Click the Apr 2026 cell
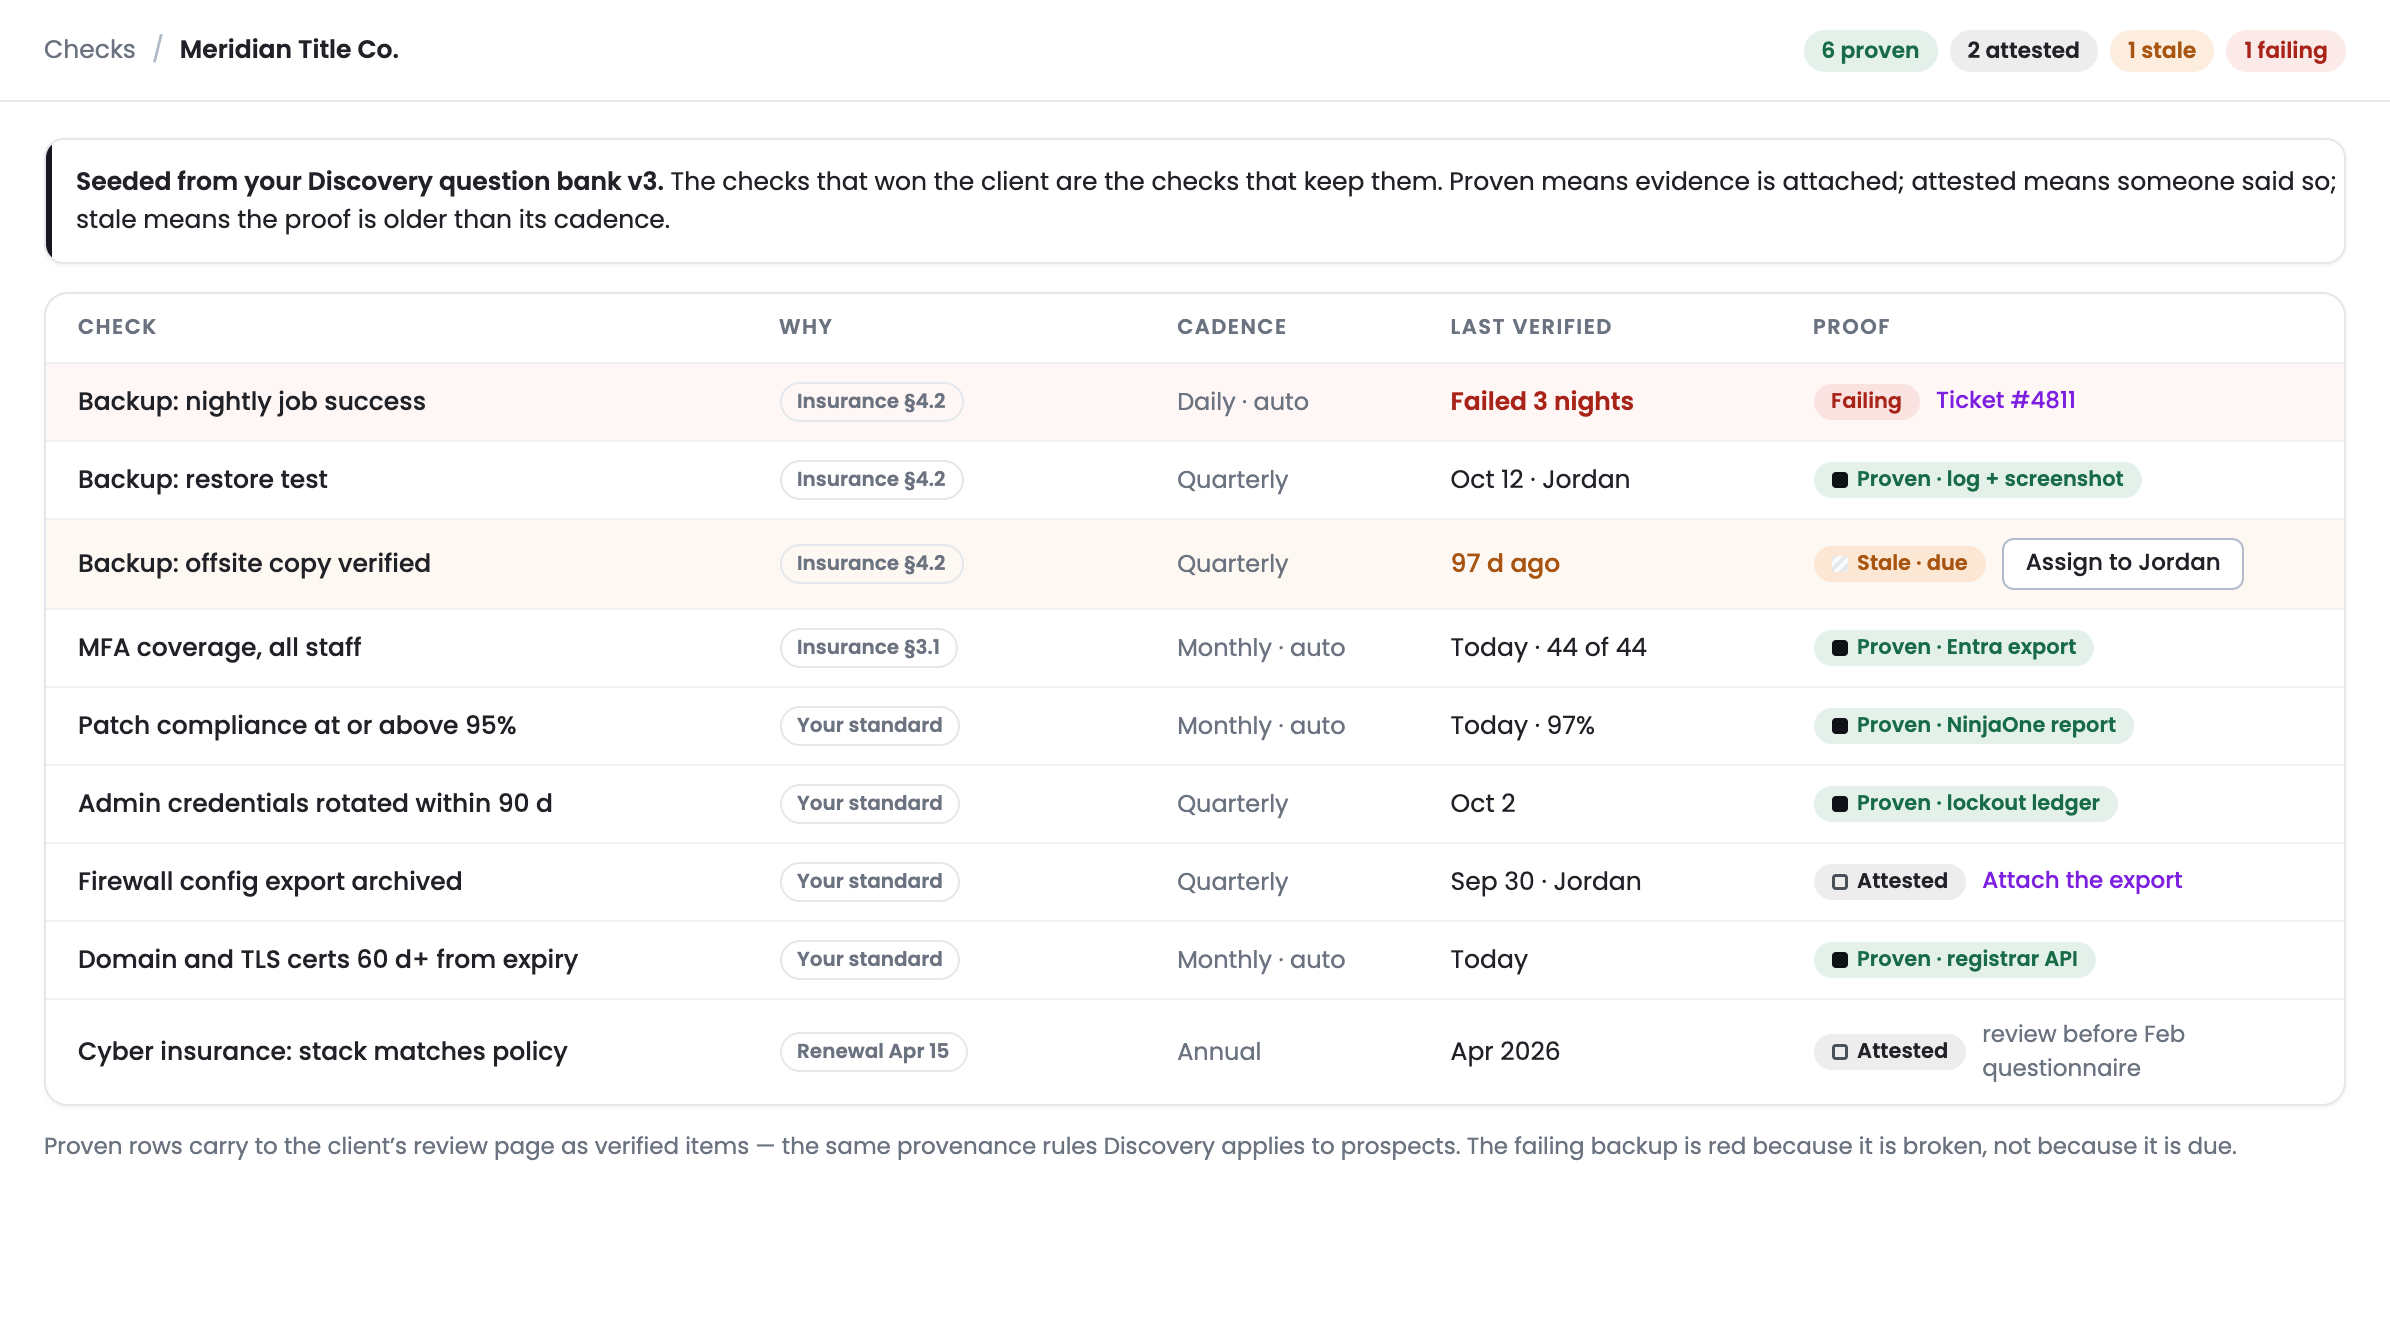The width and height of the screenshot is (2390, 1320). tap(1505, 1051)
